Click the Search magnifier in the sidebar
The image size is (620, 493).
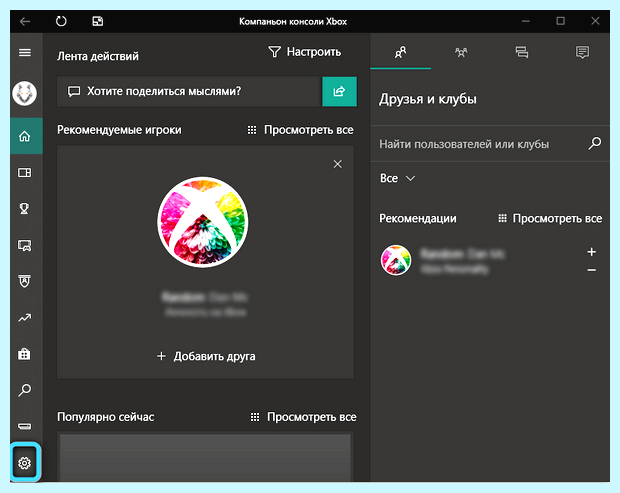click(x=25, y=390)
